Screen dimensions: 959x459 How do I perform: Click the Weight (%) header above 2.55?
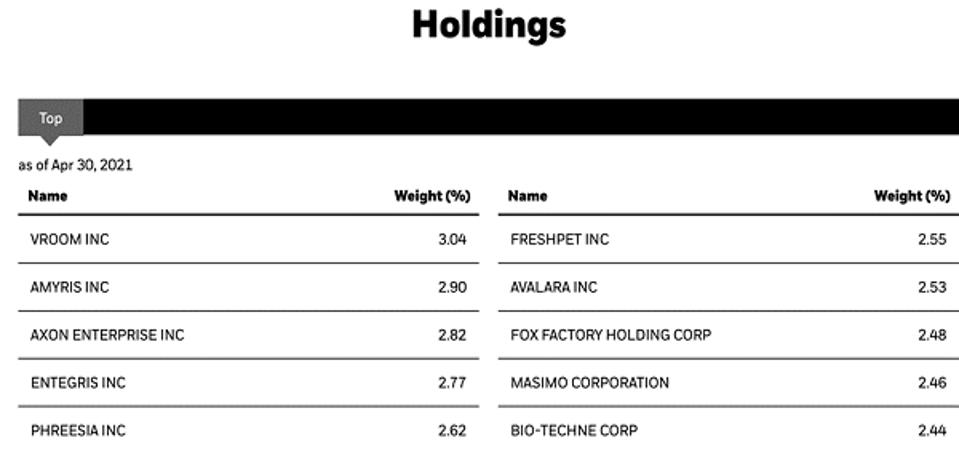point(911,196)
